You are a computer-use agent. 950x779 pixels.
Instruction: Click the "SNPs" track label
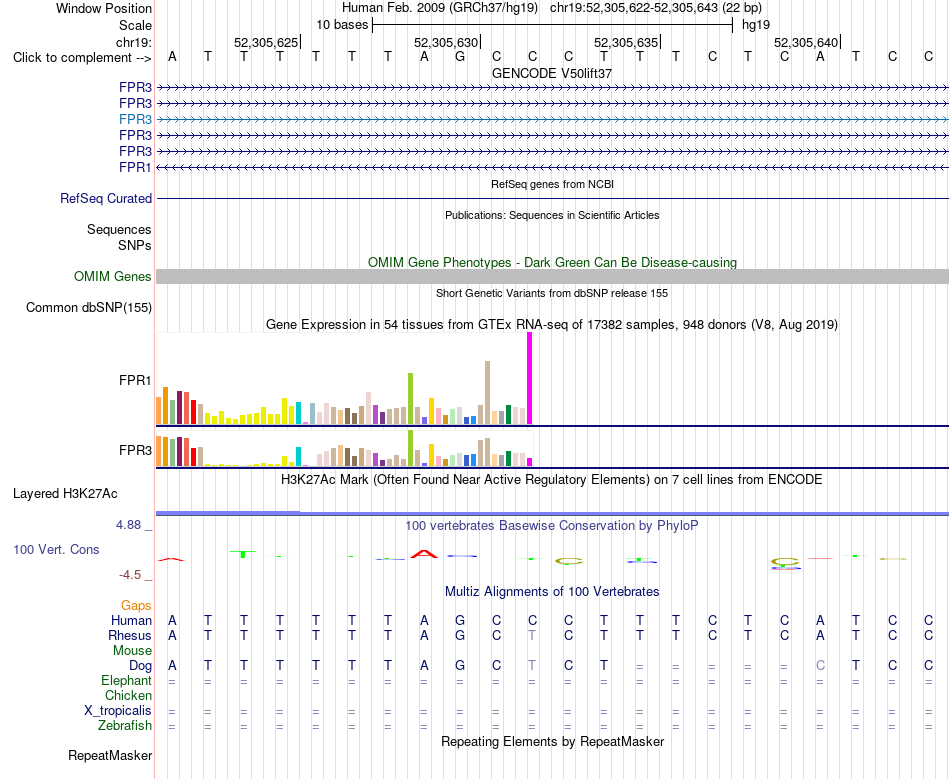(135, 245)
